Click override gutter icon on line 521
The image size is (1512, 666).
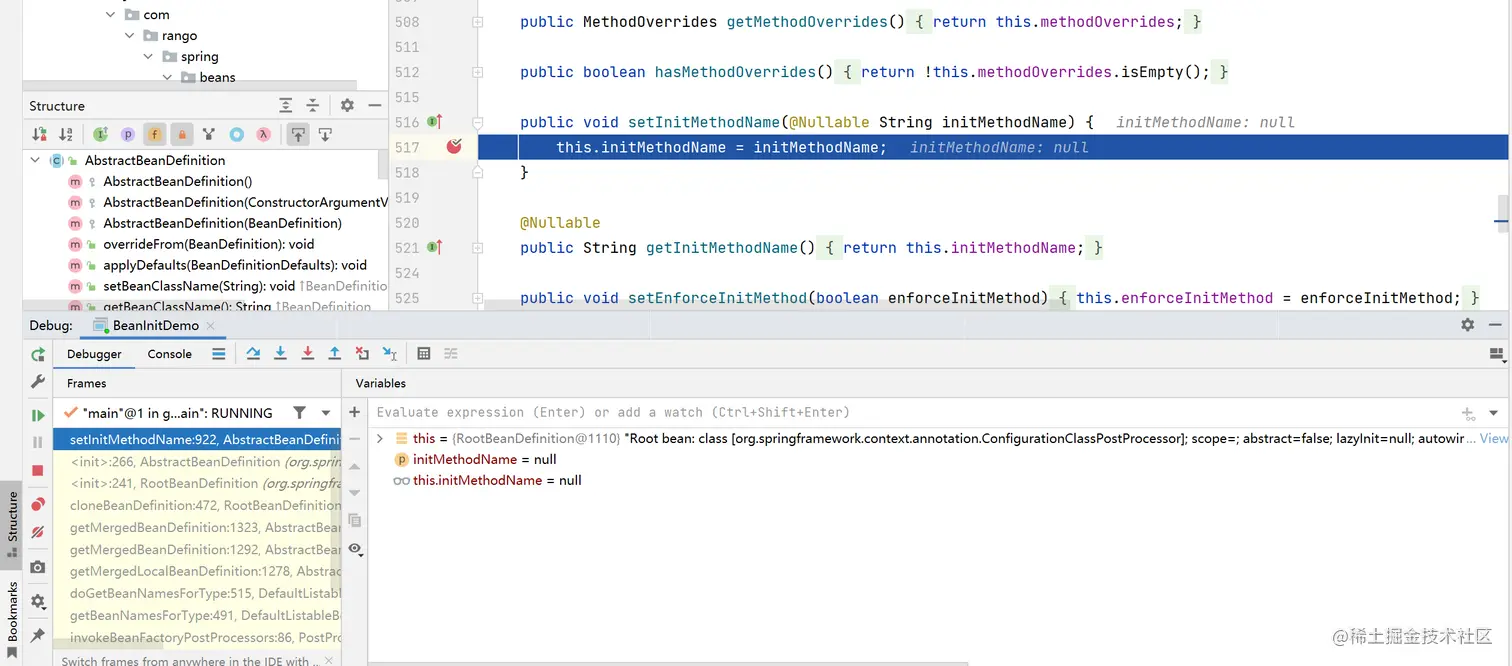435,247
